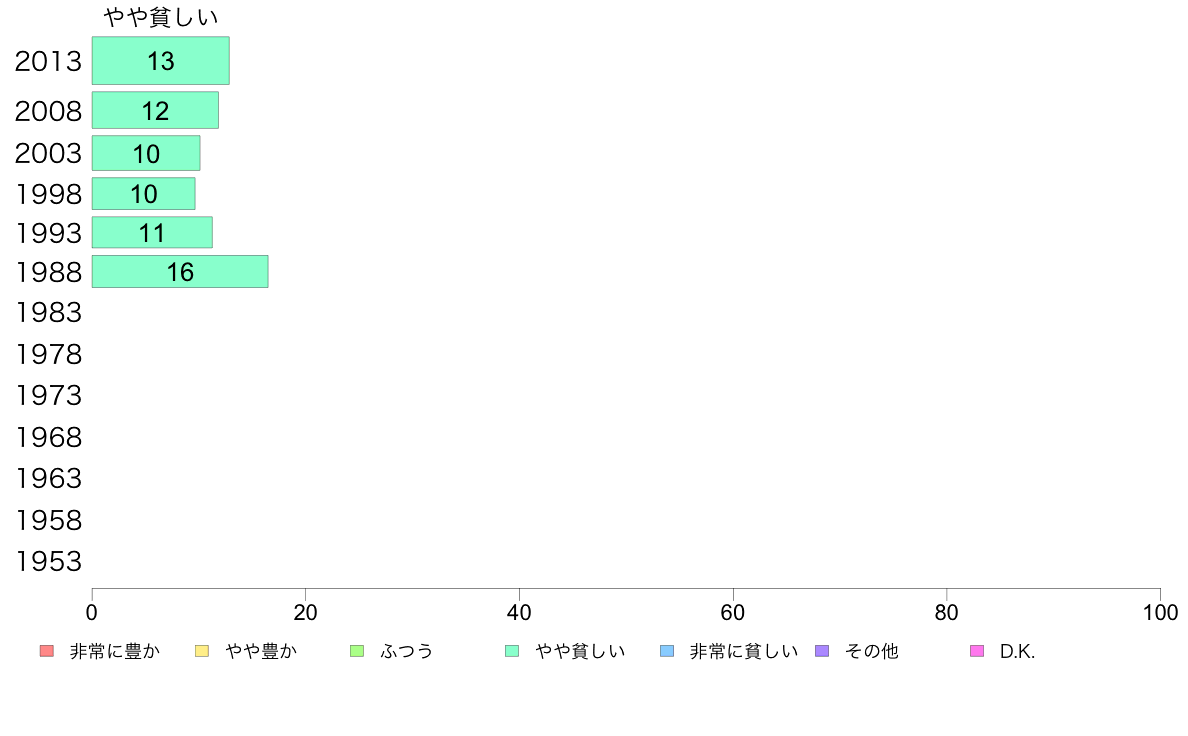Viewport: 1188px width, 736px height.
Task: Select the 2013 bar showing 13
Action: pos(161,61)
